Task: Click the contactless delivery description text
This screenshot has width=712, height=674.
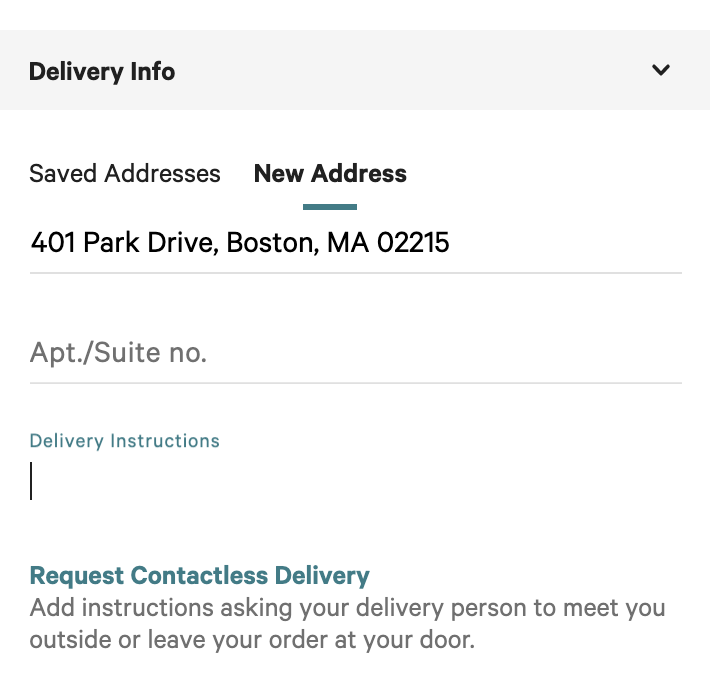Action: pos(347,609)
